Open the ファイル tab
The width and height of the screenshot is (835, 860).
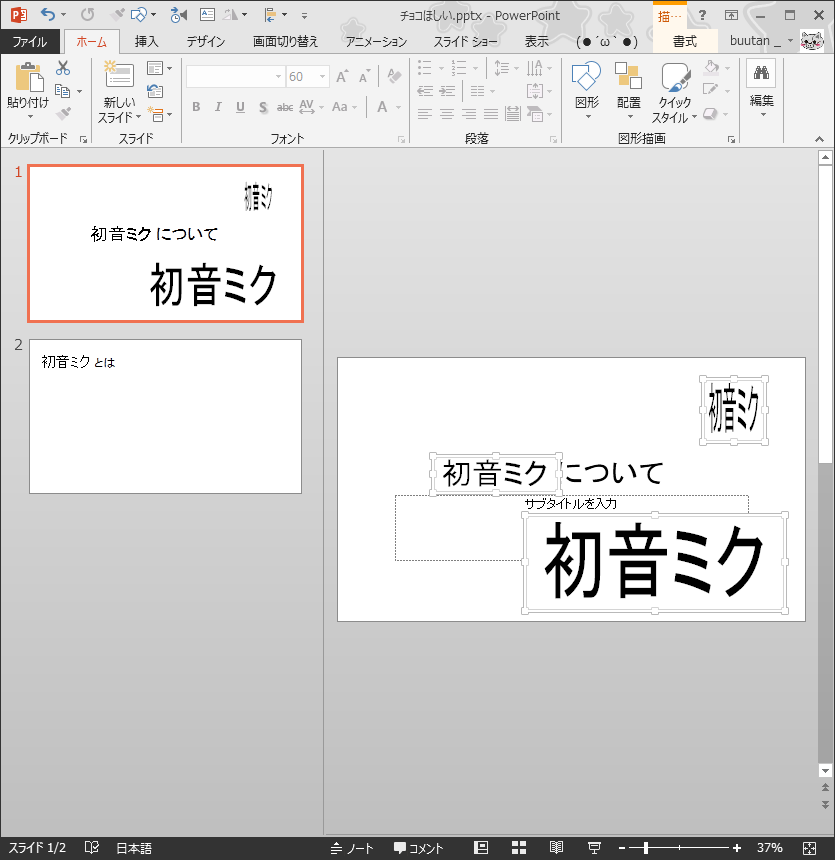[30, 42]
